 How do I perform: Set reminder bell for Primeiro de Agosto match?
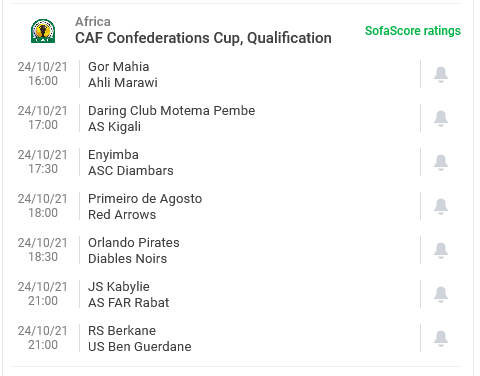coord(441,206)
